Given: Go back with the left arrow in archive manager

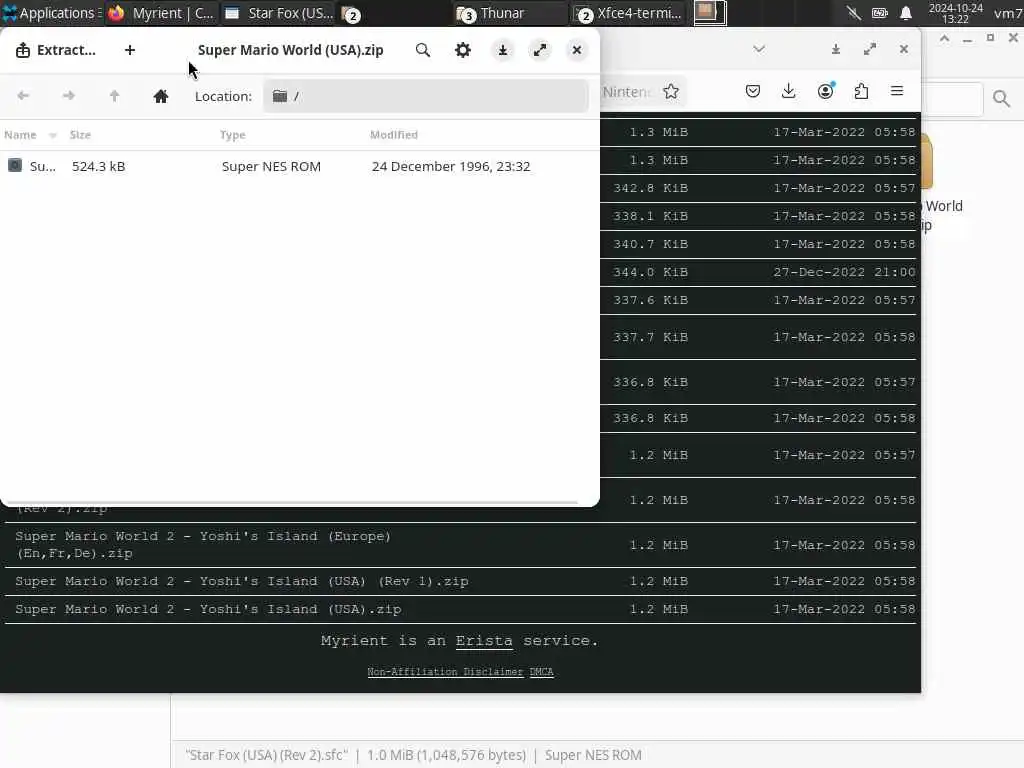Looking at the screenshot, I should coord(24,96).
